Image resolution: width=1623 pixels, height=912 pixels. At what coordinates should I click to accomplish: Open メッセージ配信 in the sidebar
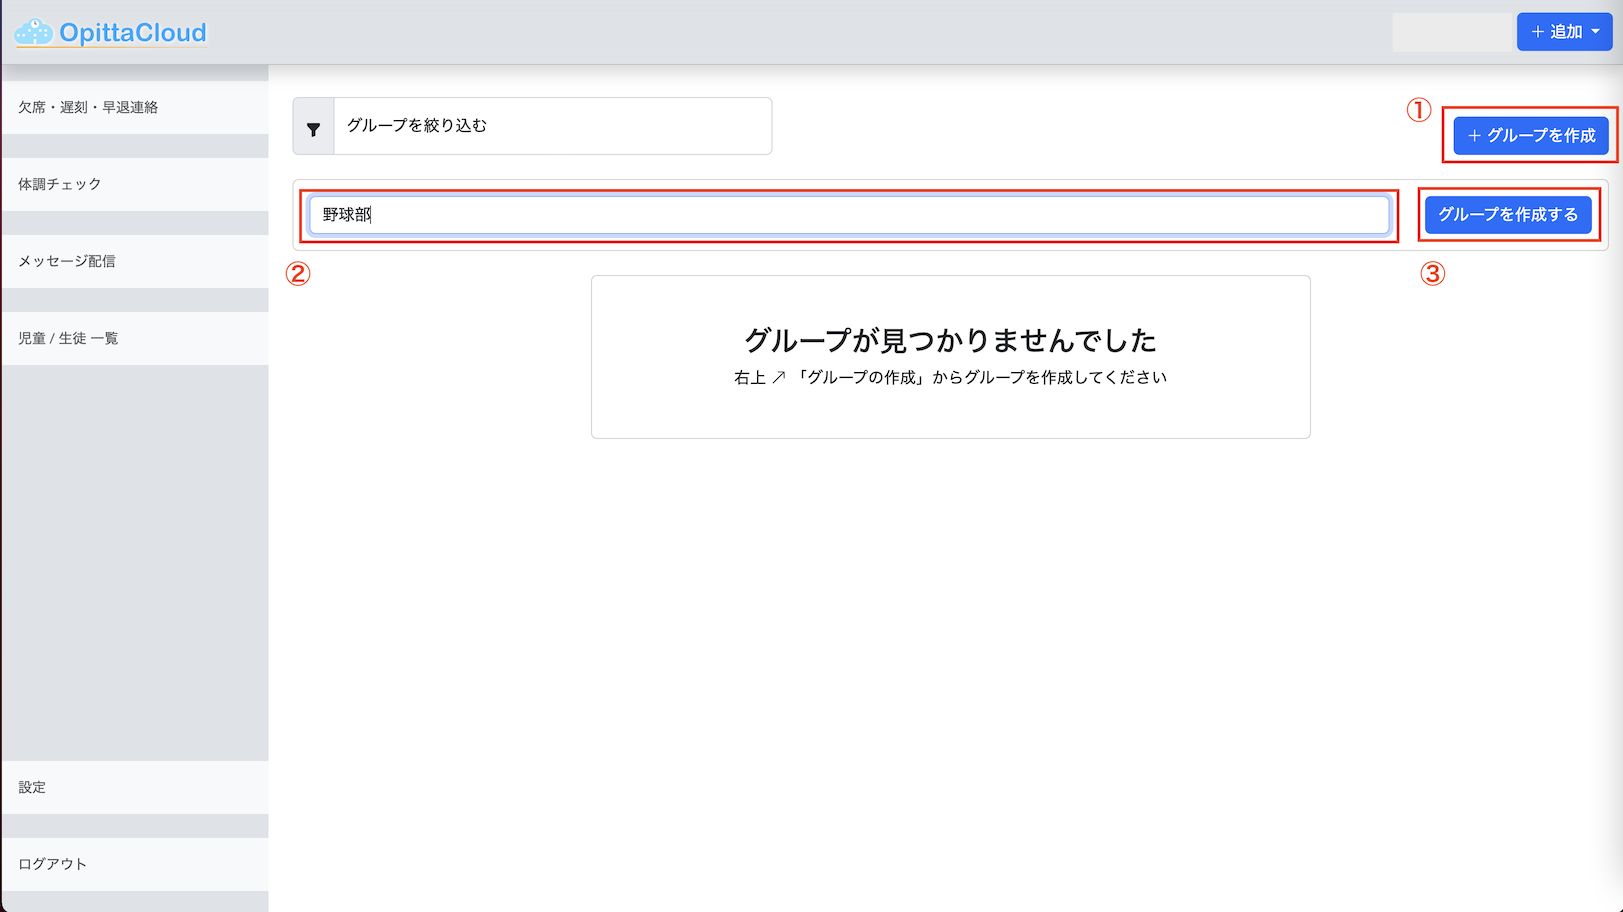pos(135,261)
